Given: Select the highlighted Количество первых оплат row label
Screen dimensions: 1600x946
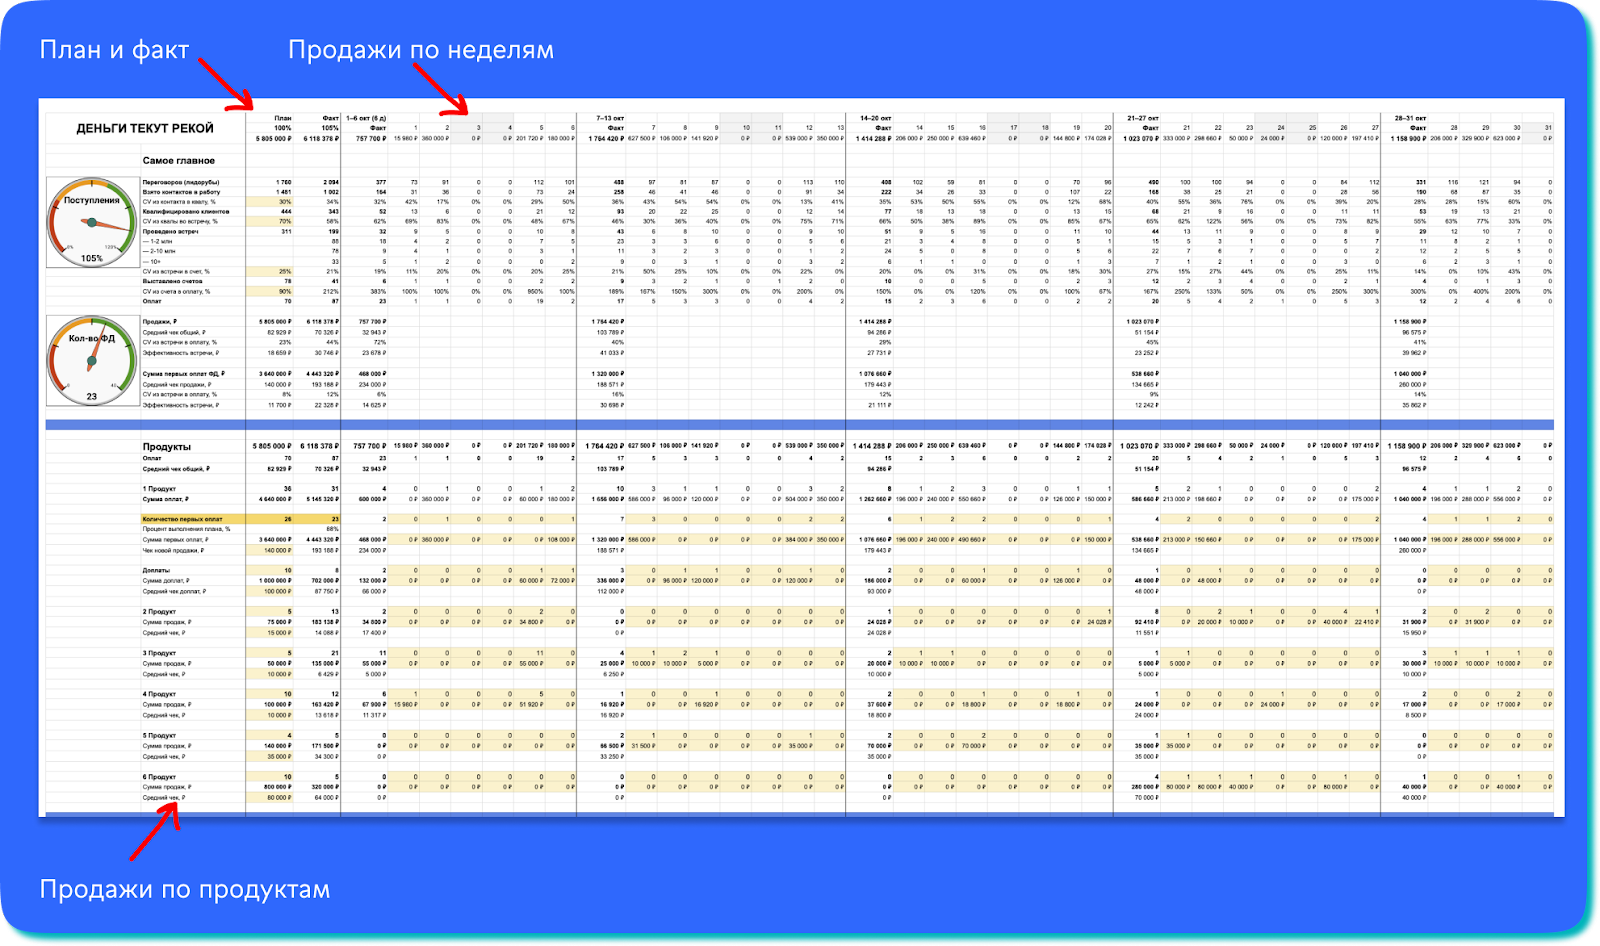Looking at the screenshot, I should point(182,519).
